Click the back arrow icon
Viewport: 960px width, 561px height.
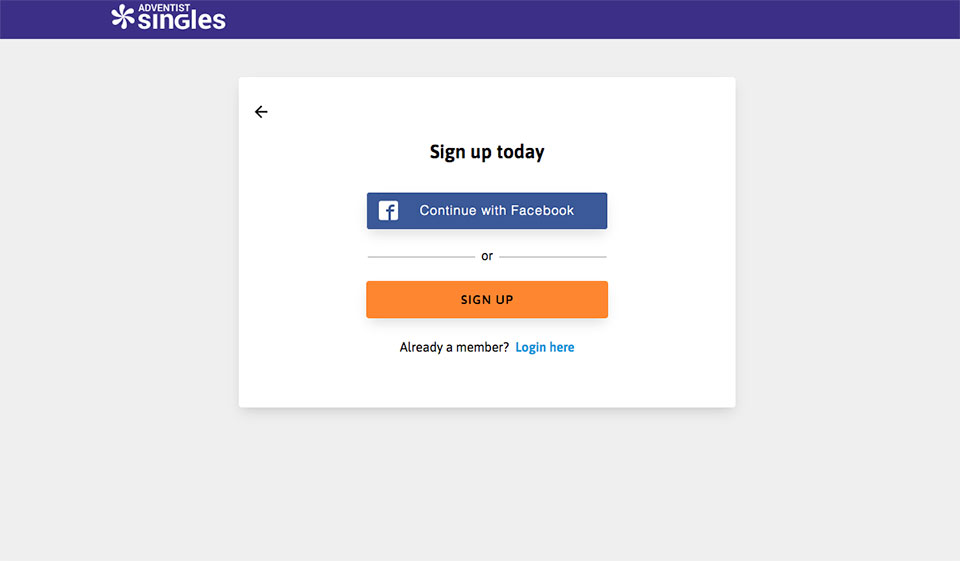tap(261, 112)
